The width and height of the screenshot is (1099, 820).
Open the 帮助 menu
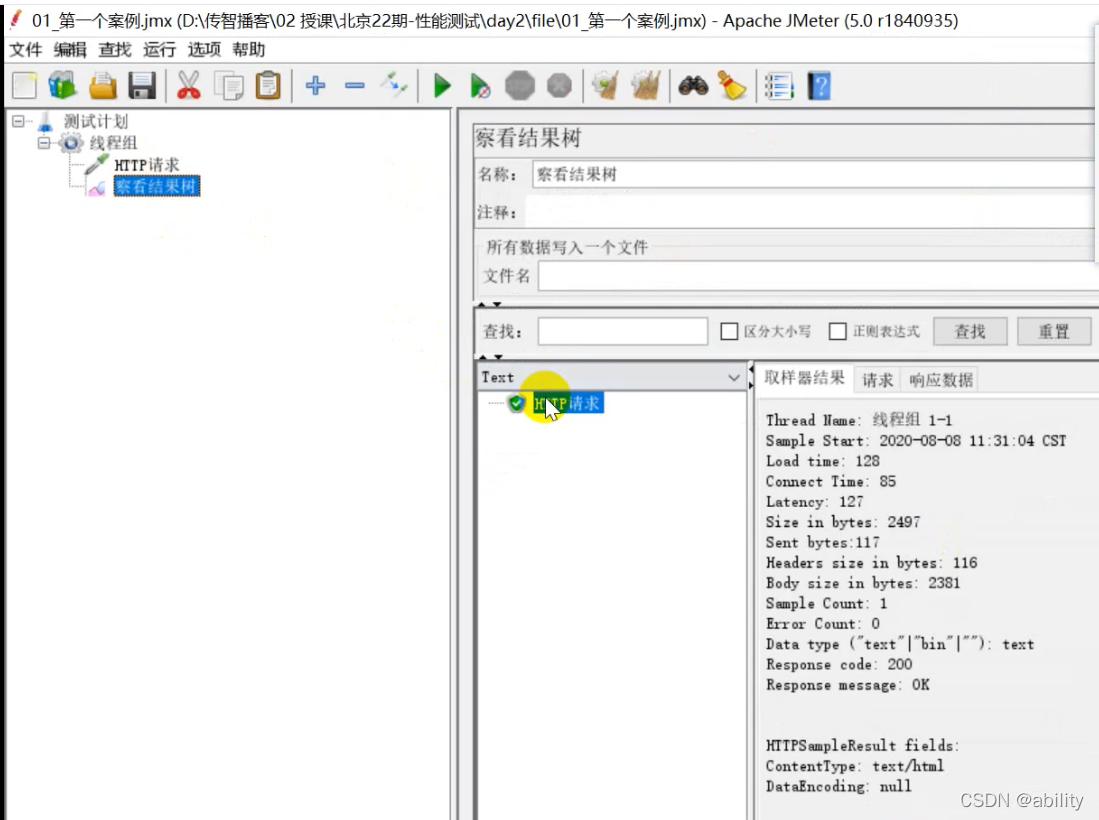(249, 50)
